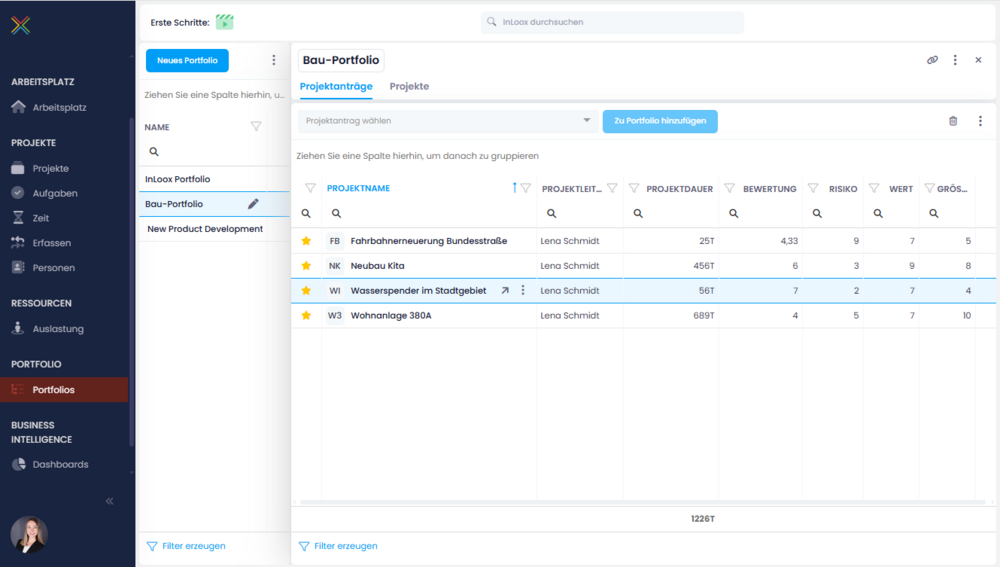Click the InLoox durchsuchen search field
1000x567 pixels.
click(612, 22)
